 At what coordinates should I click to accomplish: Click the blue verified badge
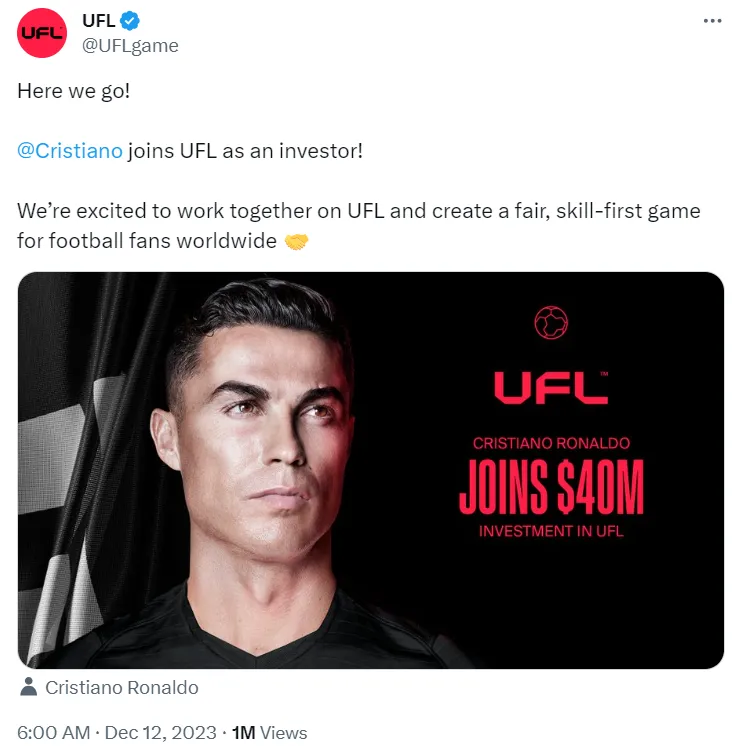coord(130,21)
